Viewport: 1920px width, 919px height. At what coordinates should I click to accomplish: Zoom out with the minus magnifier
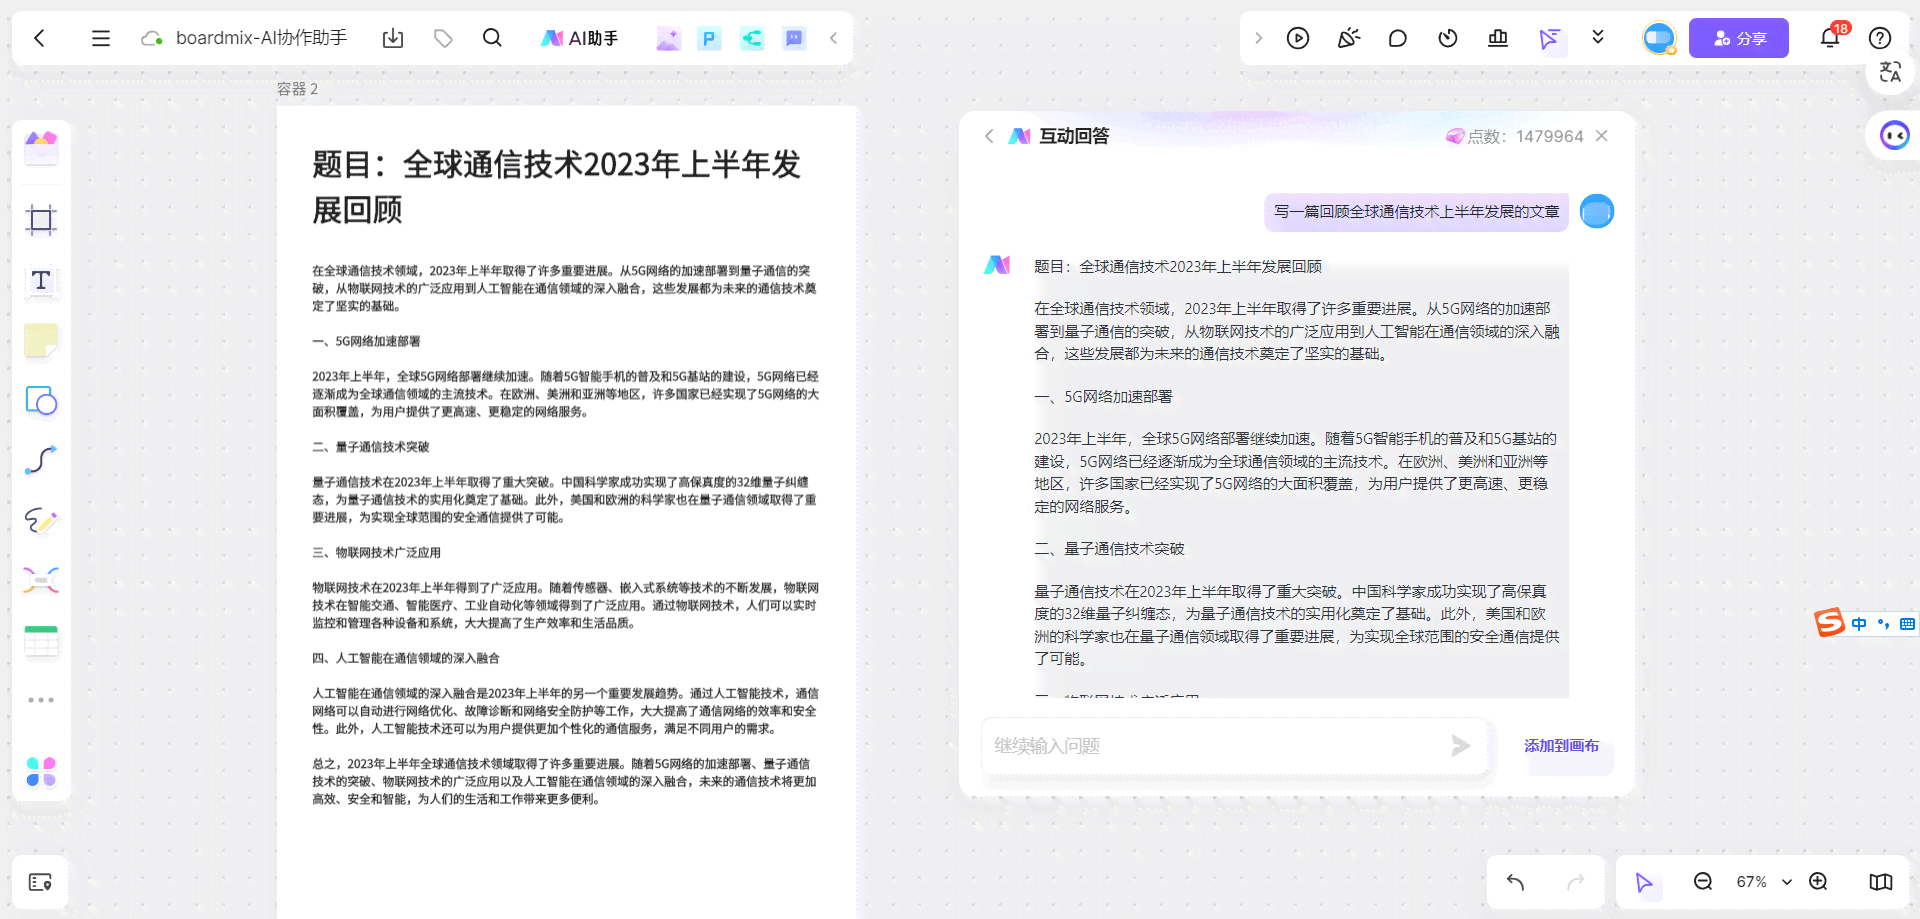tap(1703, 881)
